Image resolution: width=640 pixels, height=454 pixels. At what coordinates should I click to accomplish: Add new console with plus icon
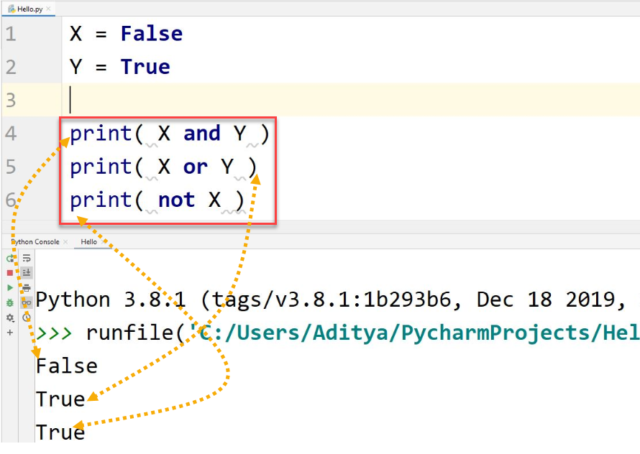pos(10,331)
